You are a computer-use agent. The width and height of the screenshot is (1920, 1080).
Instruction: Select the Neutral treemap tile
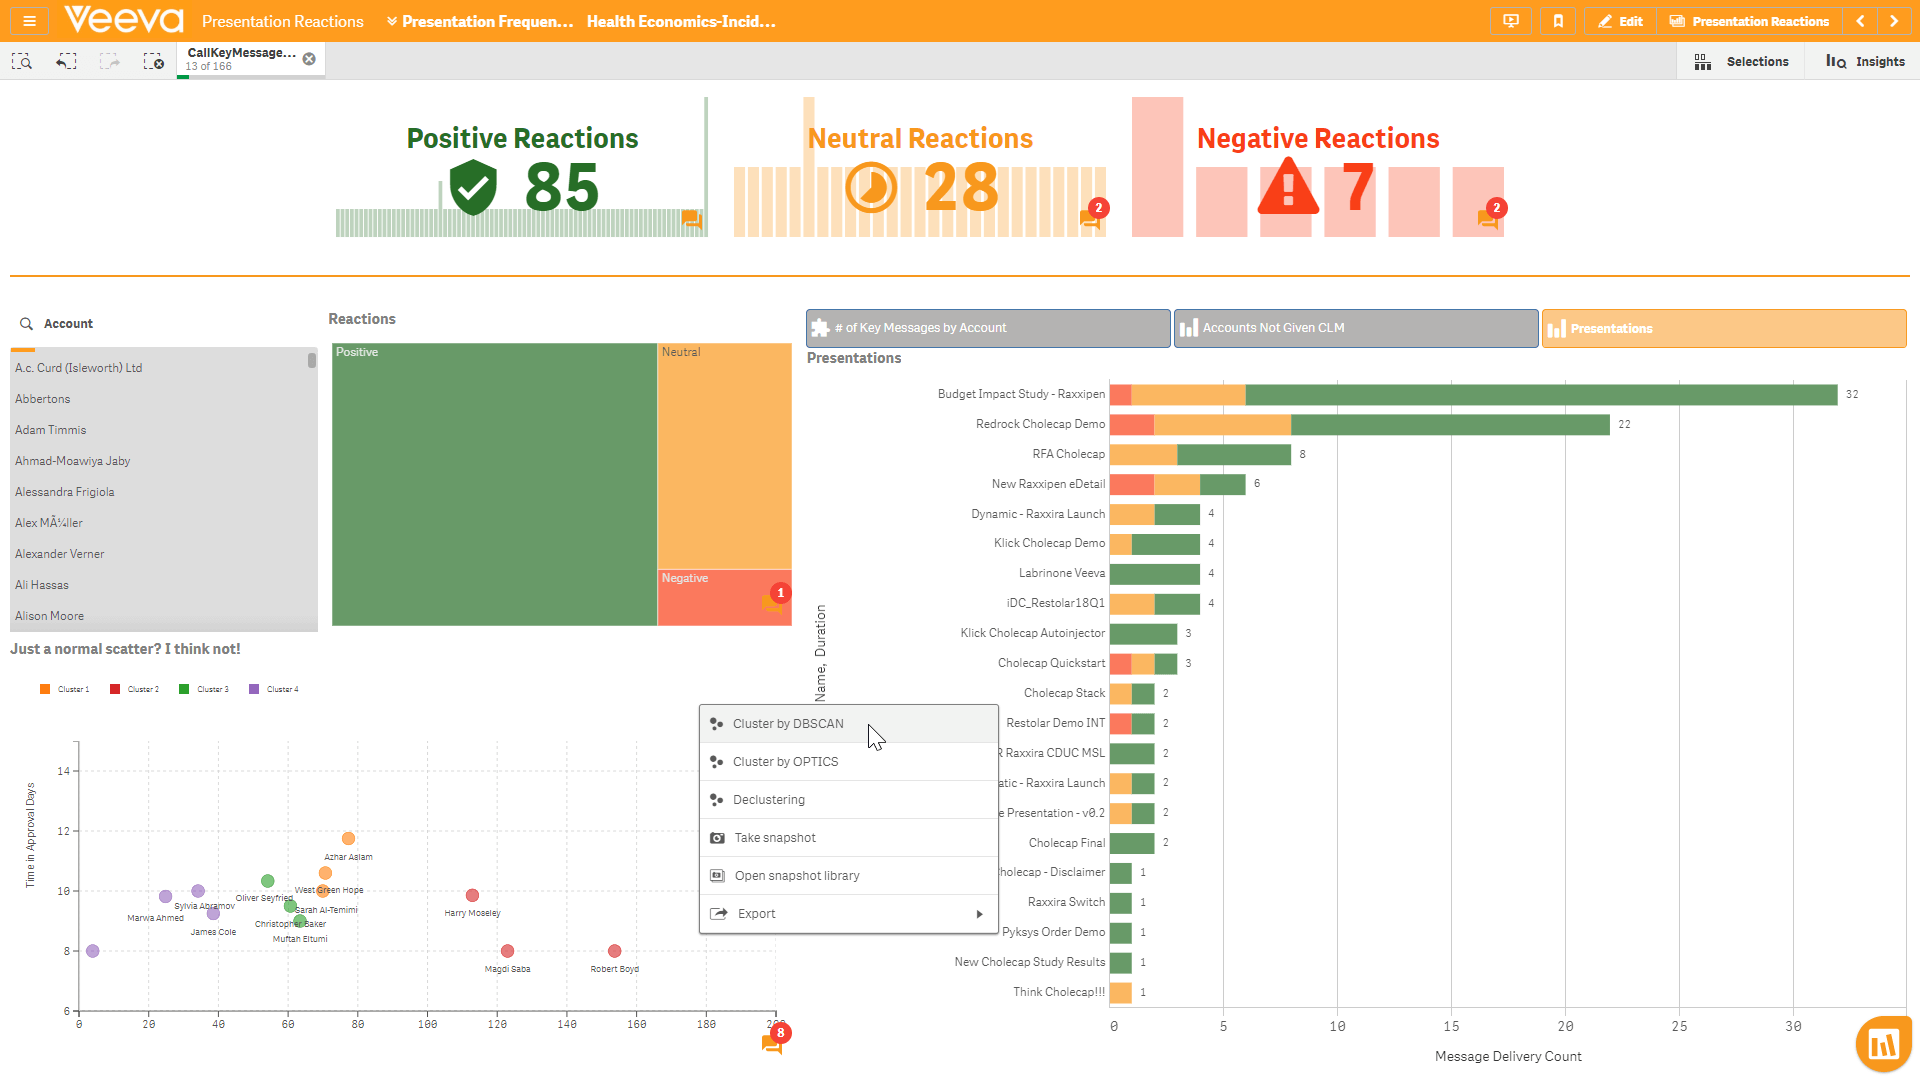click(725, 457)
